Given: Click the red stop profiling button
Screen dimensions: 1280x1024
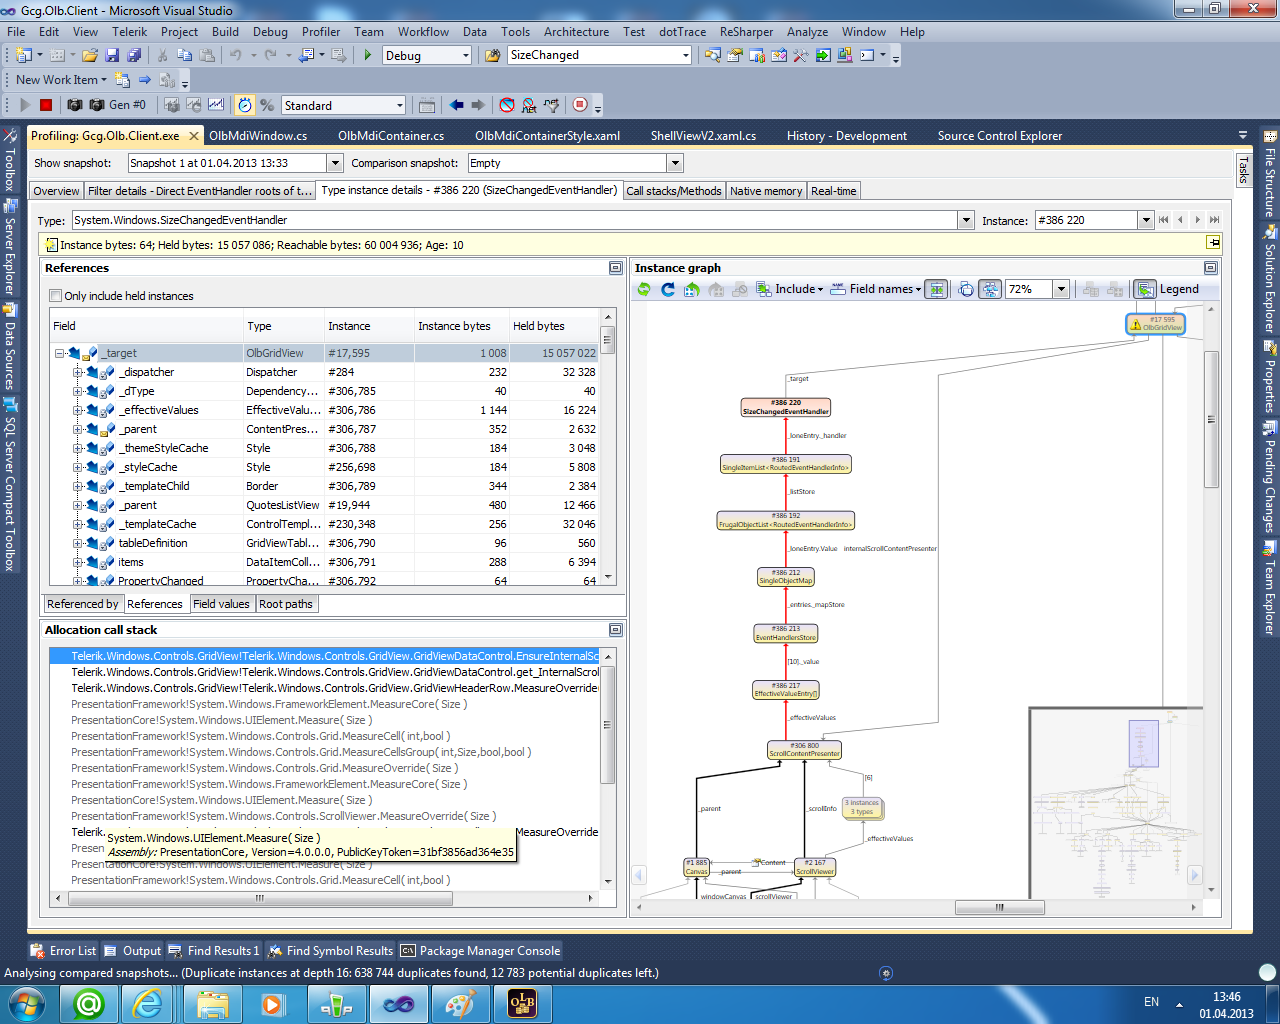Looking at the screenshot, I should (46, 105).
